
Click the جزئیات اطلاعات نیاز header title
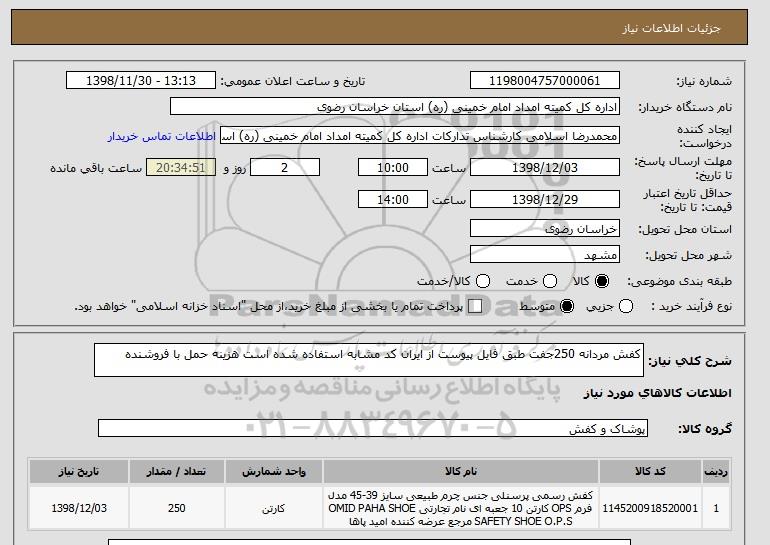pos(671,28)
